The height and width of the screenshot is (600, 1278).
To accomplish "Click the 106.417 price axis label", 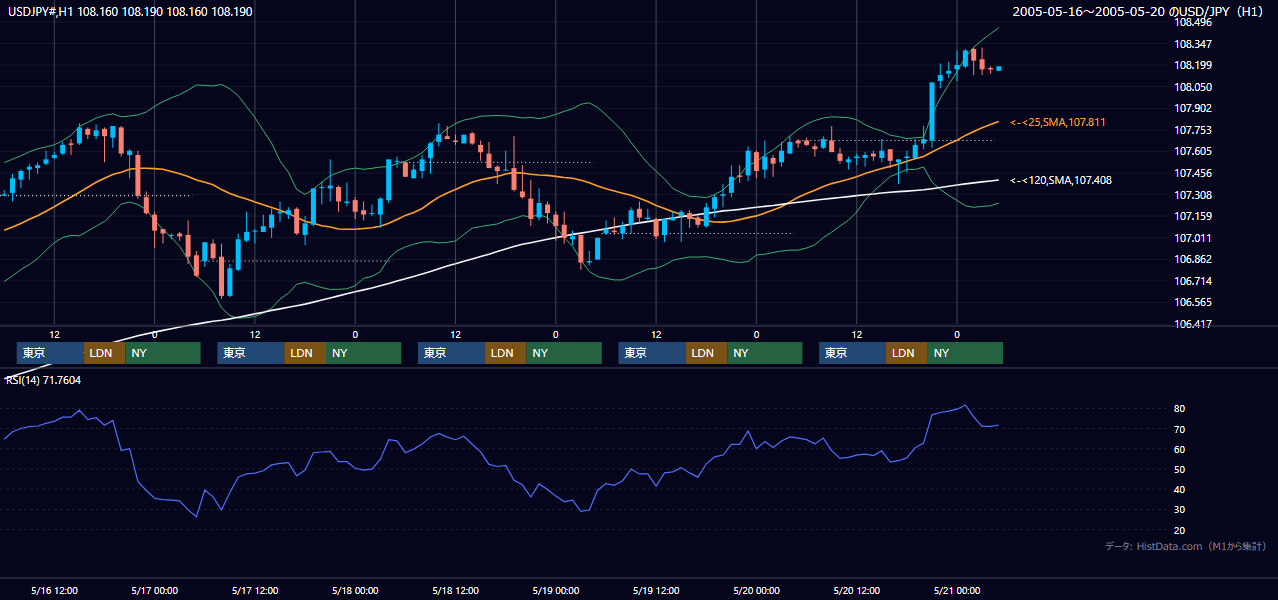I will pos(1194,324).
